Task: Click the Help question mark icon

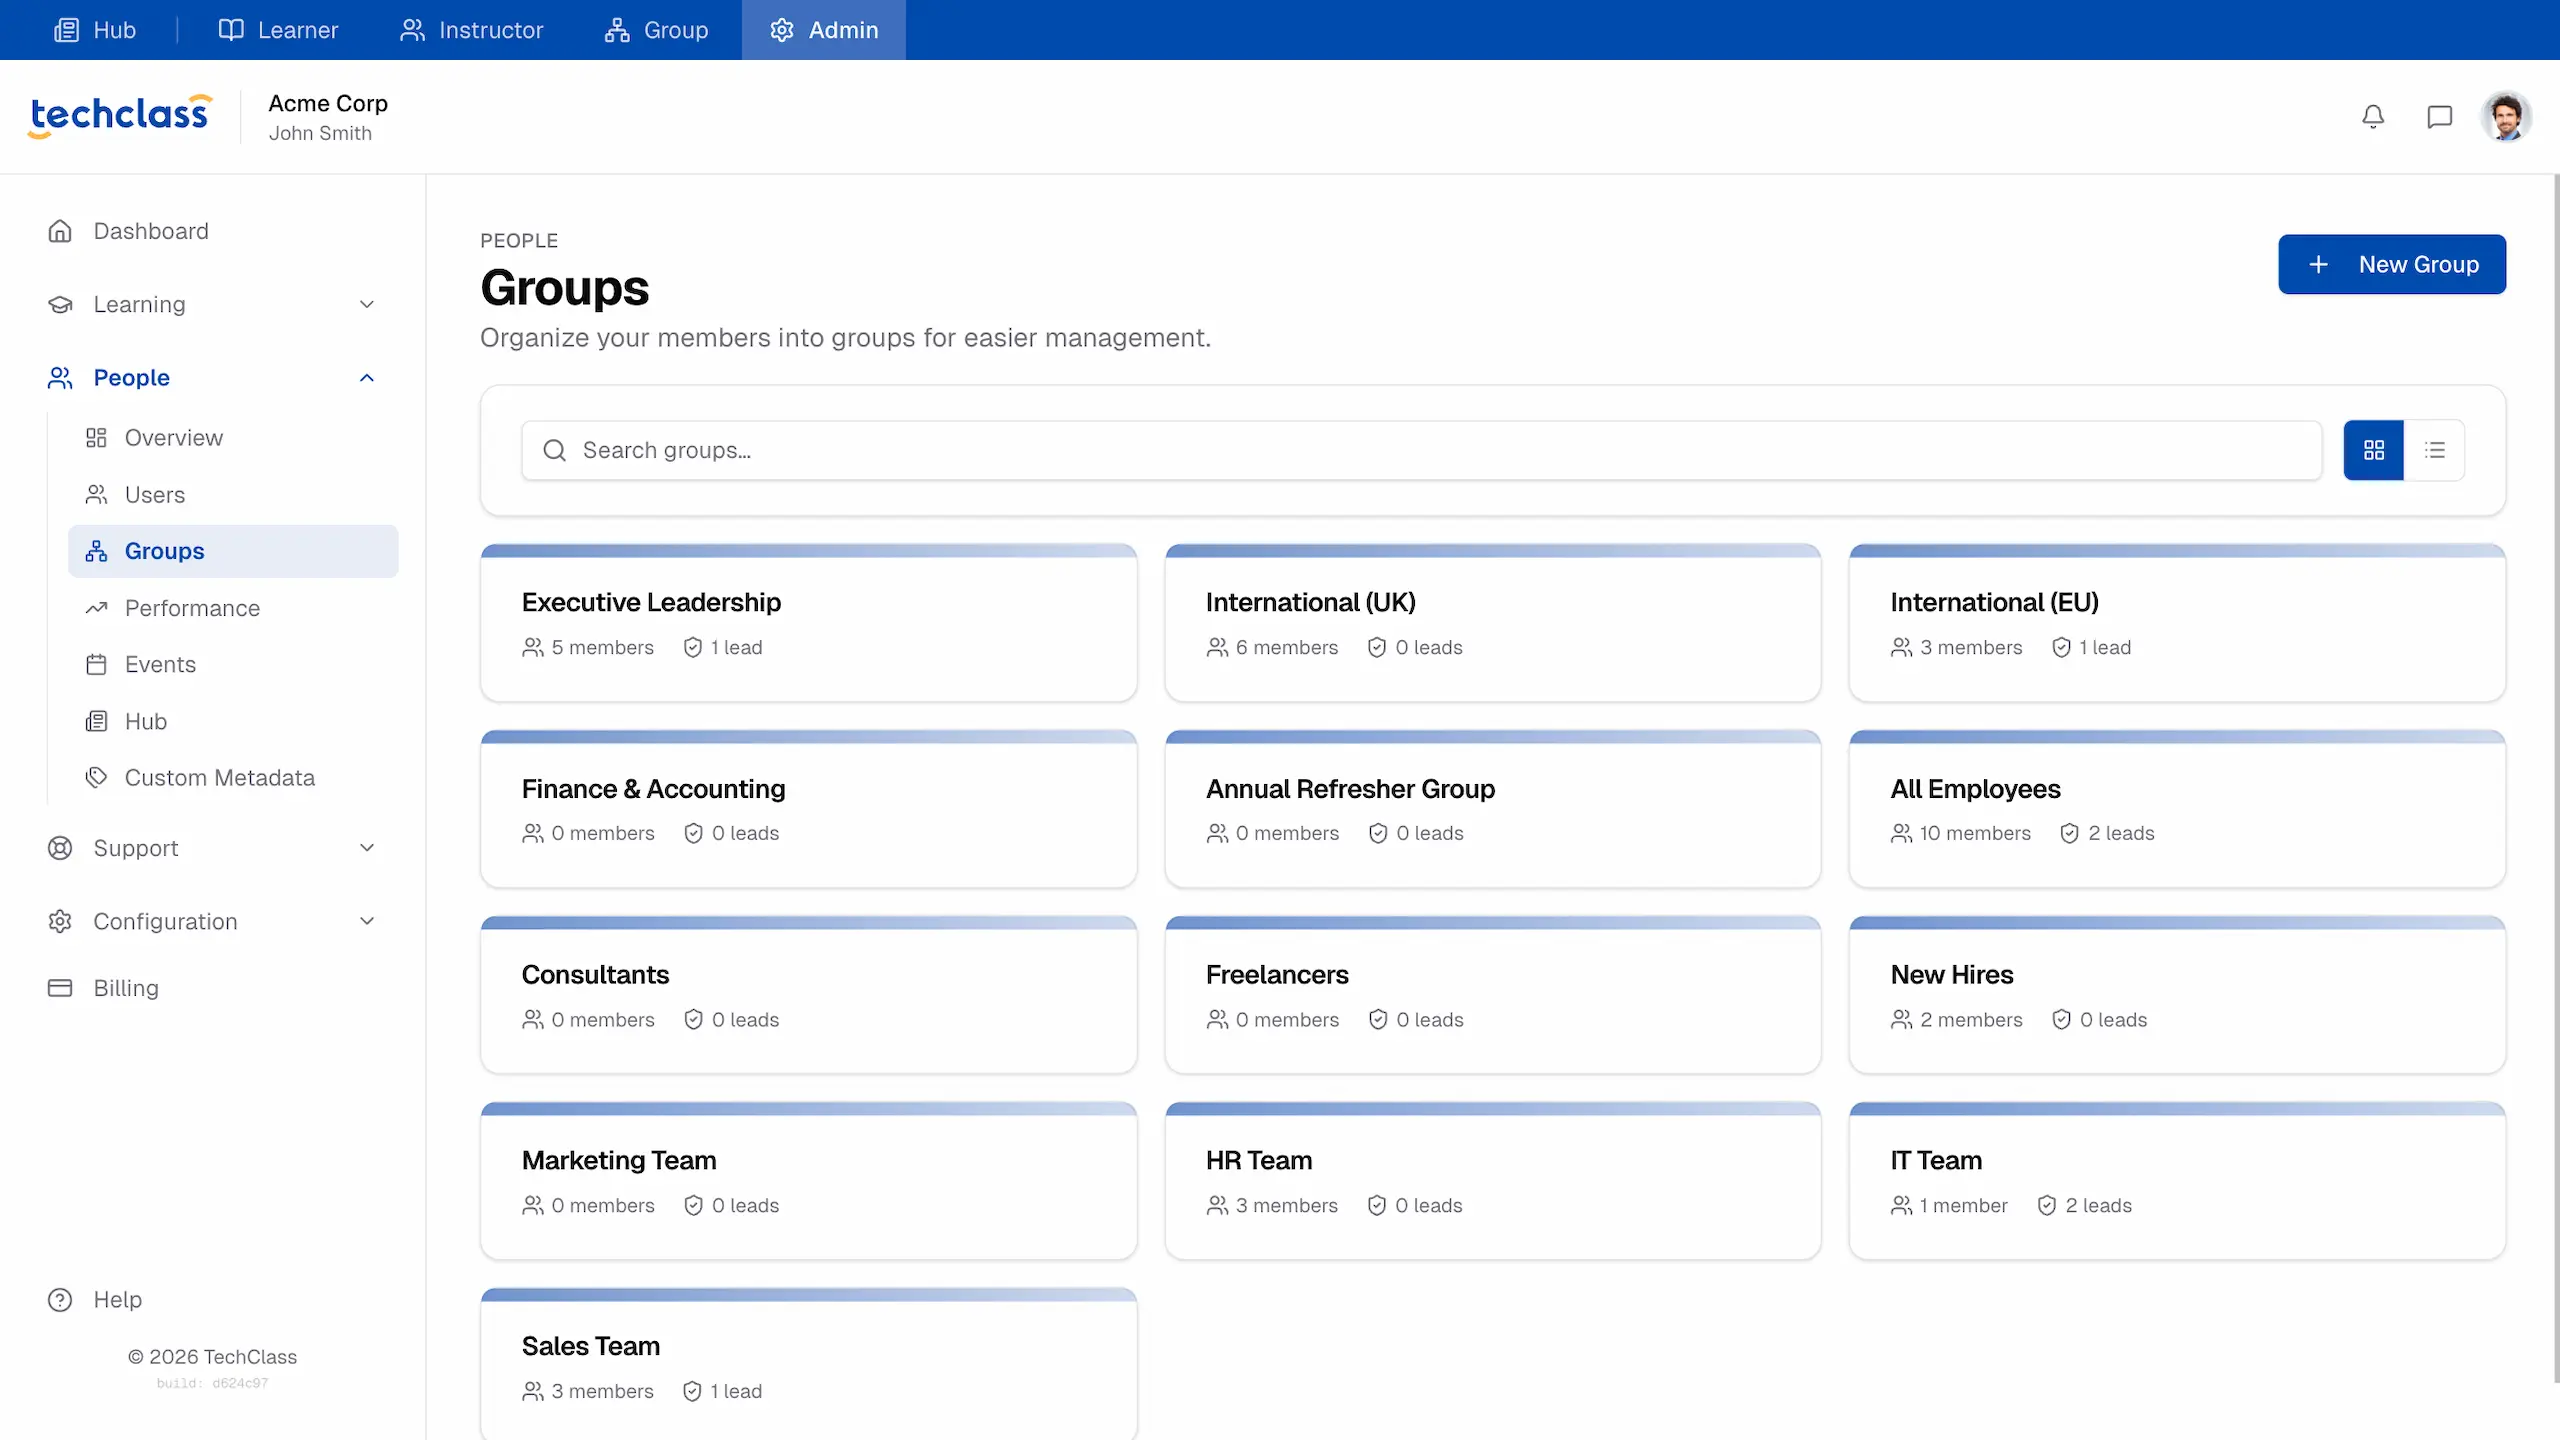Action: point(60,1299)
